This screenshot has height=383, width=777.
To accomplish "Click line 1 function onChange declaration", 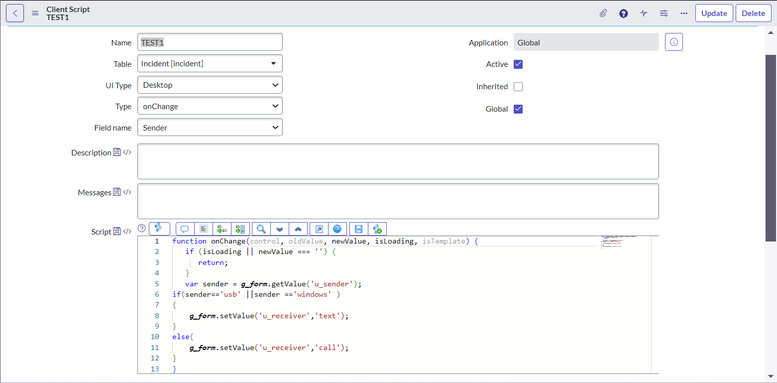I will tap(325, 241).
